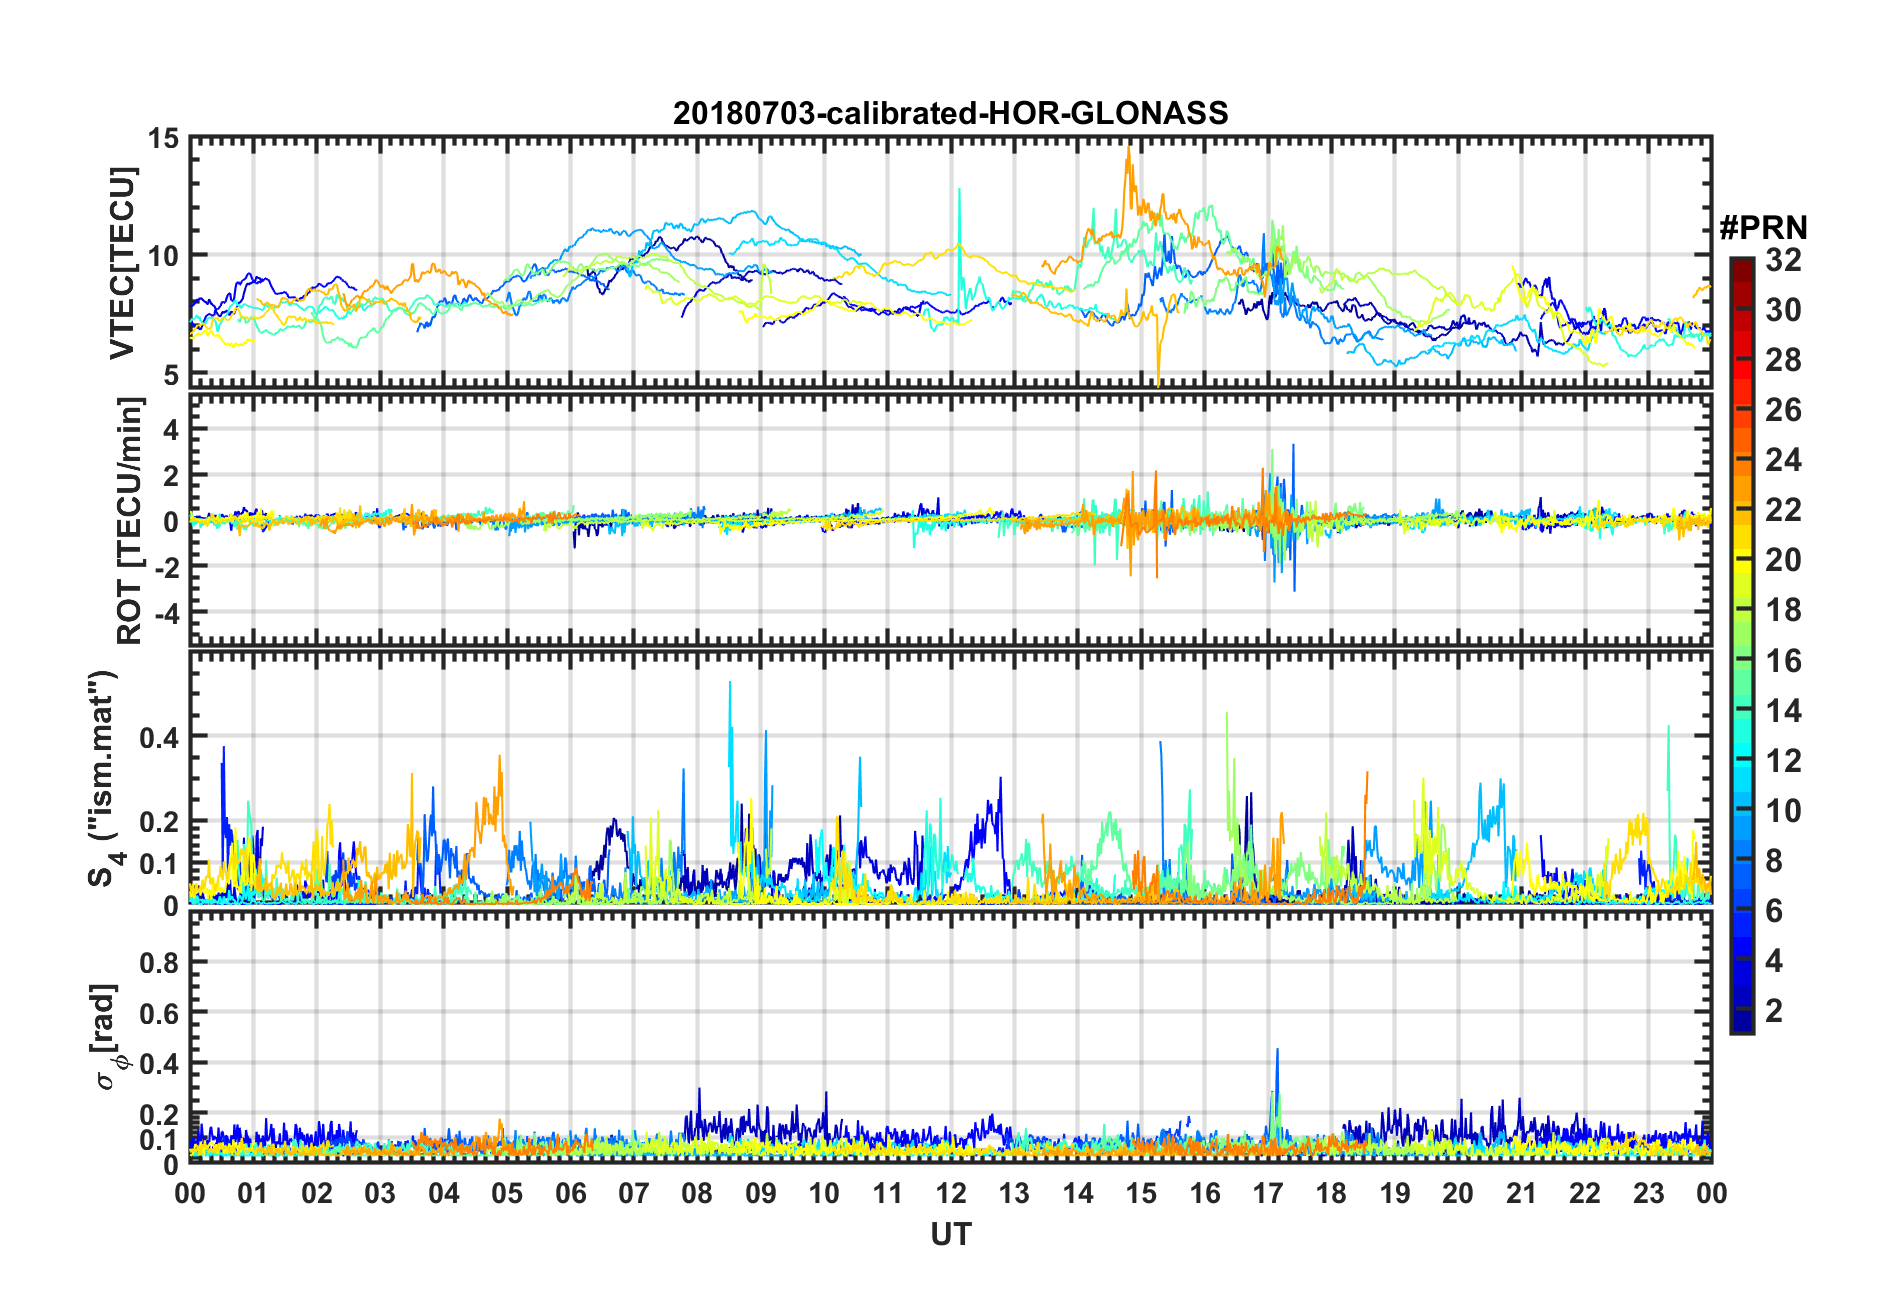
Task: Select the UT axis hour tick "17"
Action: (x=1268, y=1193)
